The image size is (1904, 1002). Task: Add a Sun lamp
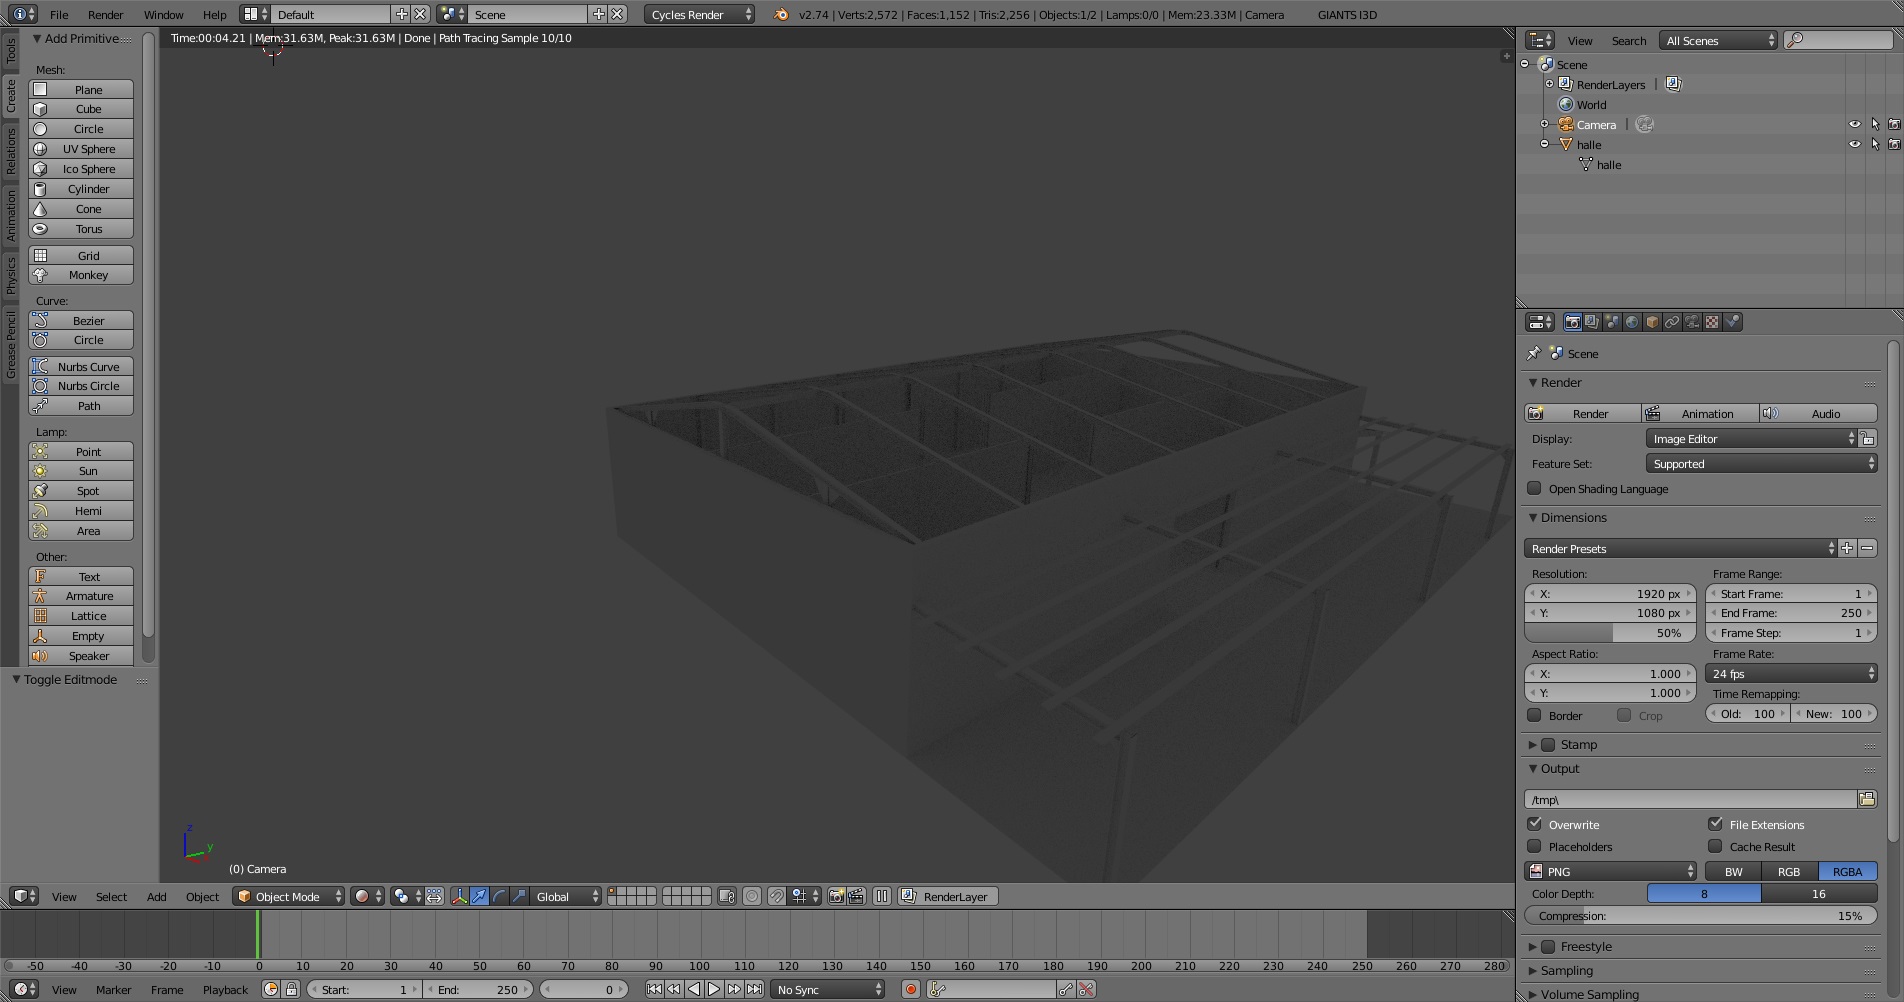(81, 471)
